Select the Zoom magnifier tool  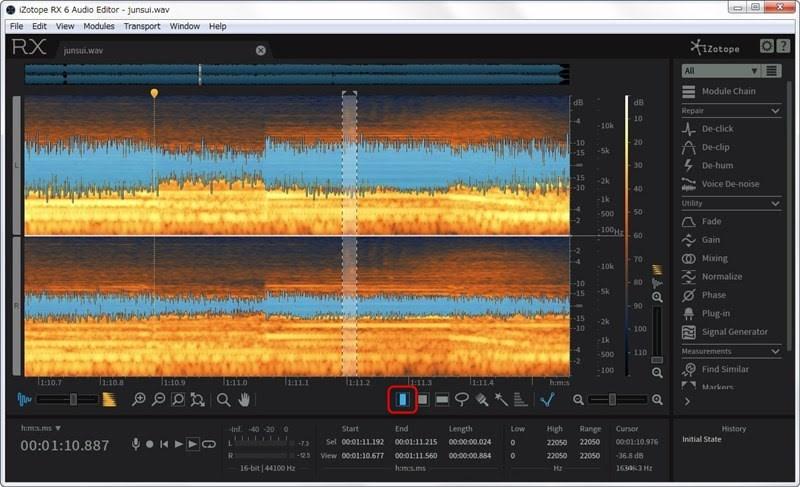click(x=223, y=400)
